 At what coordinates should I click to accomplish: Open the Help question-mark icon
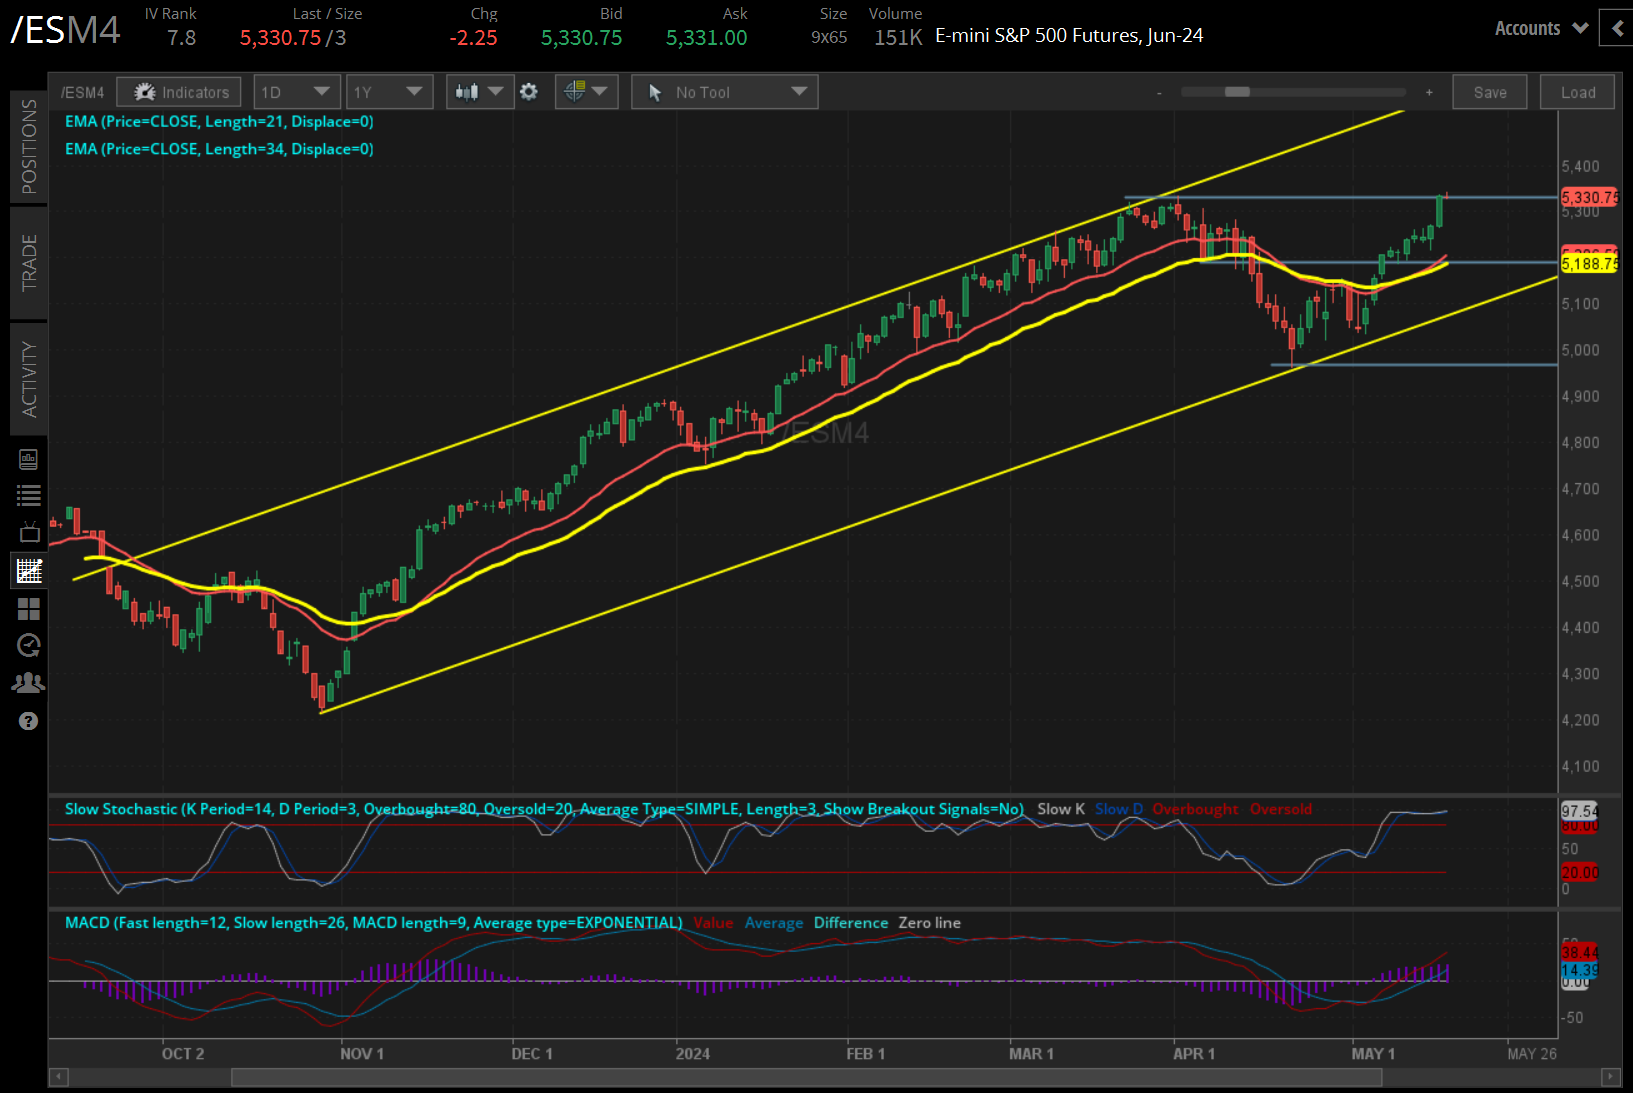tap(28, 720)
